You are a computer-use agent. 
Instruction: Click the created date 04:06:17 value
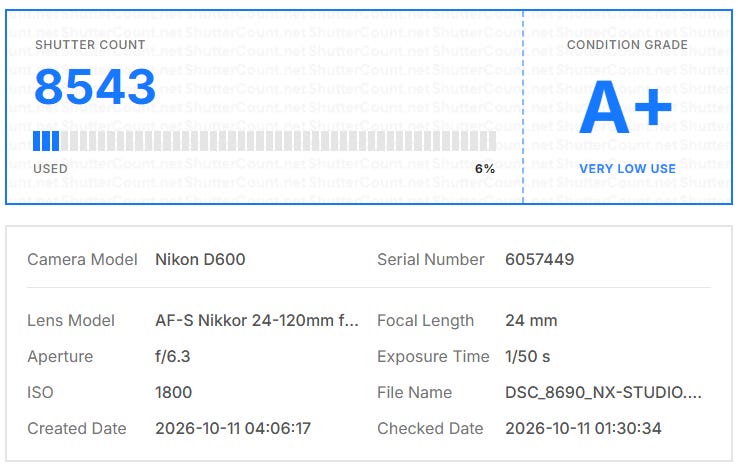233,428
